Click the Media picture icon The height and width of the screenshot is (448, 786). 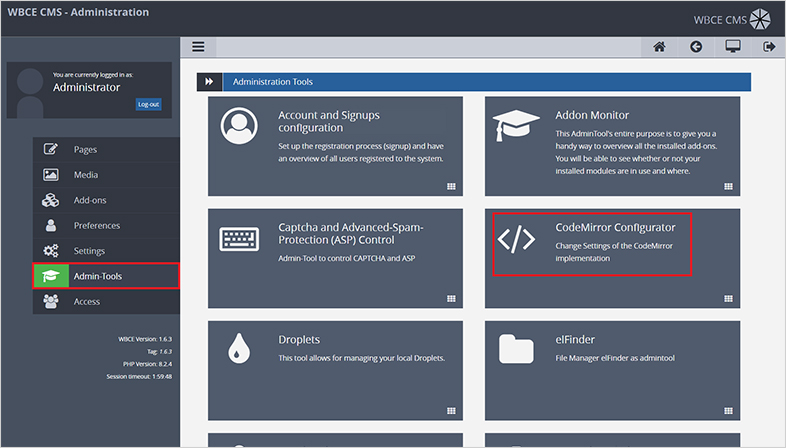coord(51,174)
